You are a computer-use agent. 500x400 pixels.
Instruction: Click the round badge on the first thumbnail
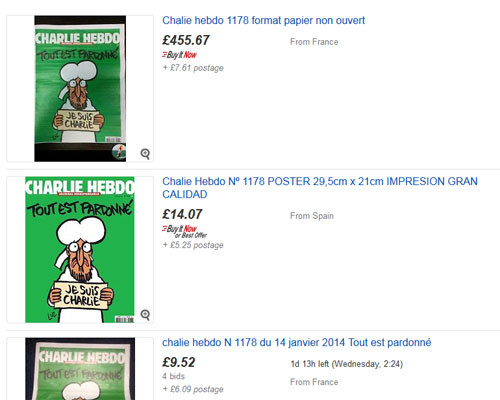click(119, 152)
